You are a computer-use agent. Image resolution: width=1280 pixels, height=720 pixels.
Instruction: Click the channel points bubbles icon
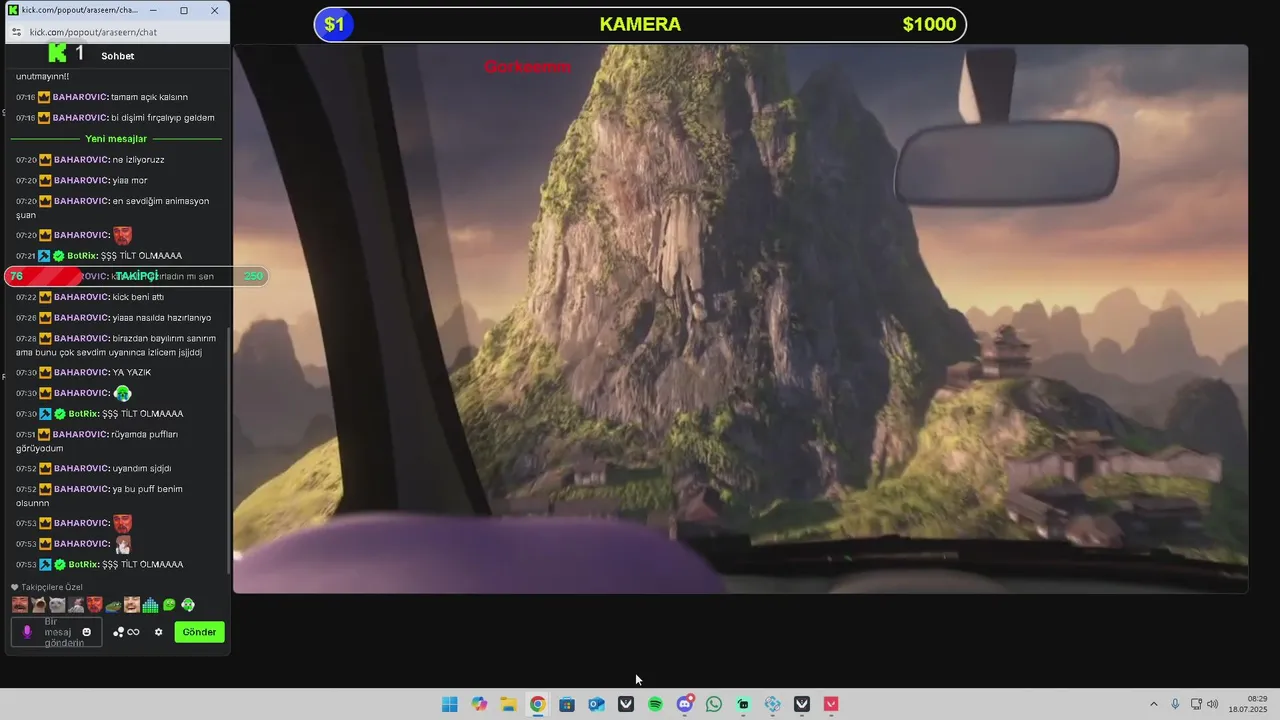point(118,632)
